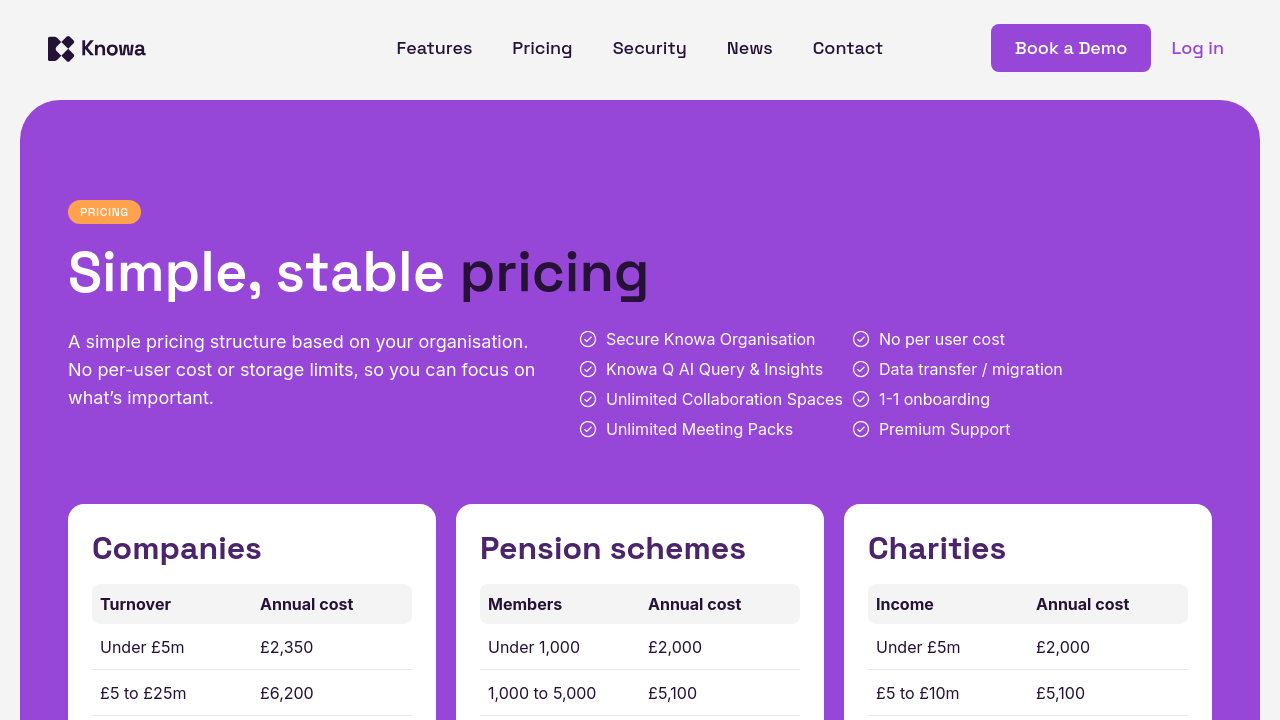1280x720 pixels.
Task: Open the Features menu item
Action: coord(434,48)
